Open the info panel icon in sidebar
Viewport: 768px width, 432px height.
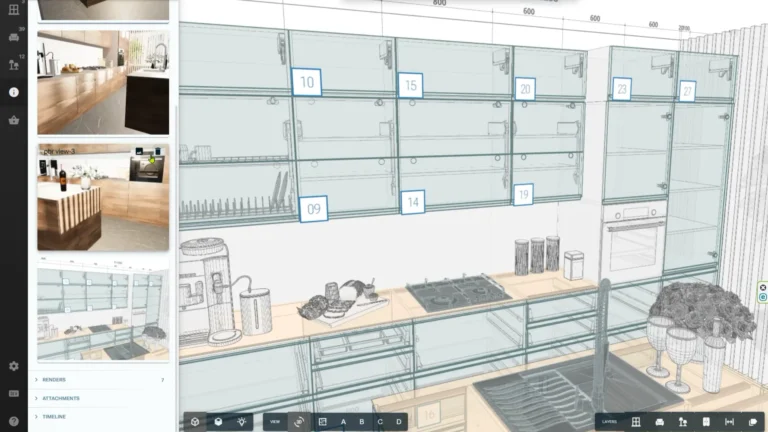point(14,92)
